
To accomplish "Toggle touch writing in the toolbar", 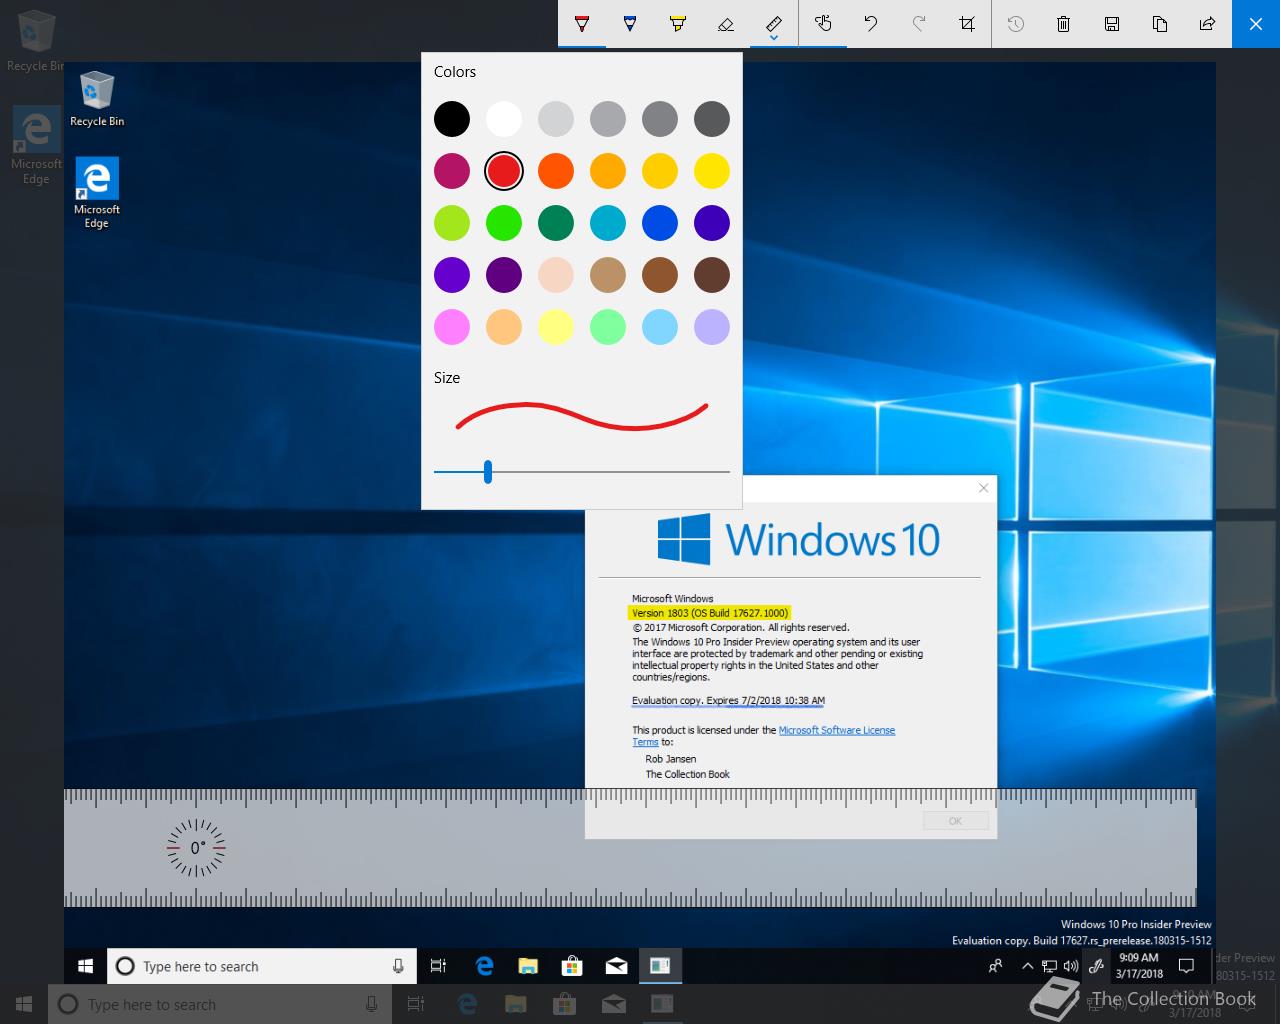I will click(x=823, y=23).
